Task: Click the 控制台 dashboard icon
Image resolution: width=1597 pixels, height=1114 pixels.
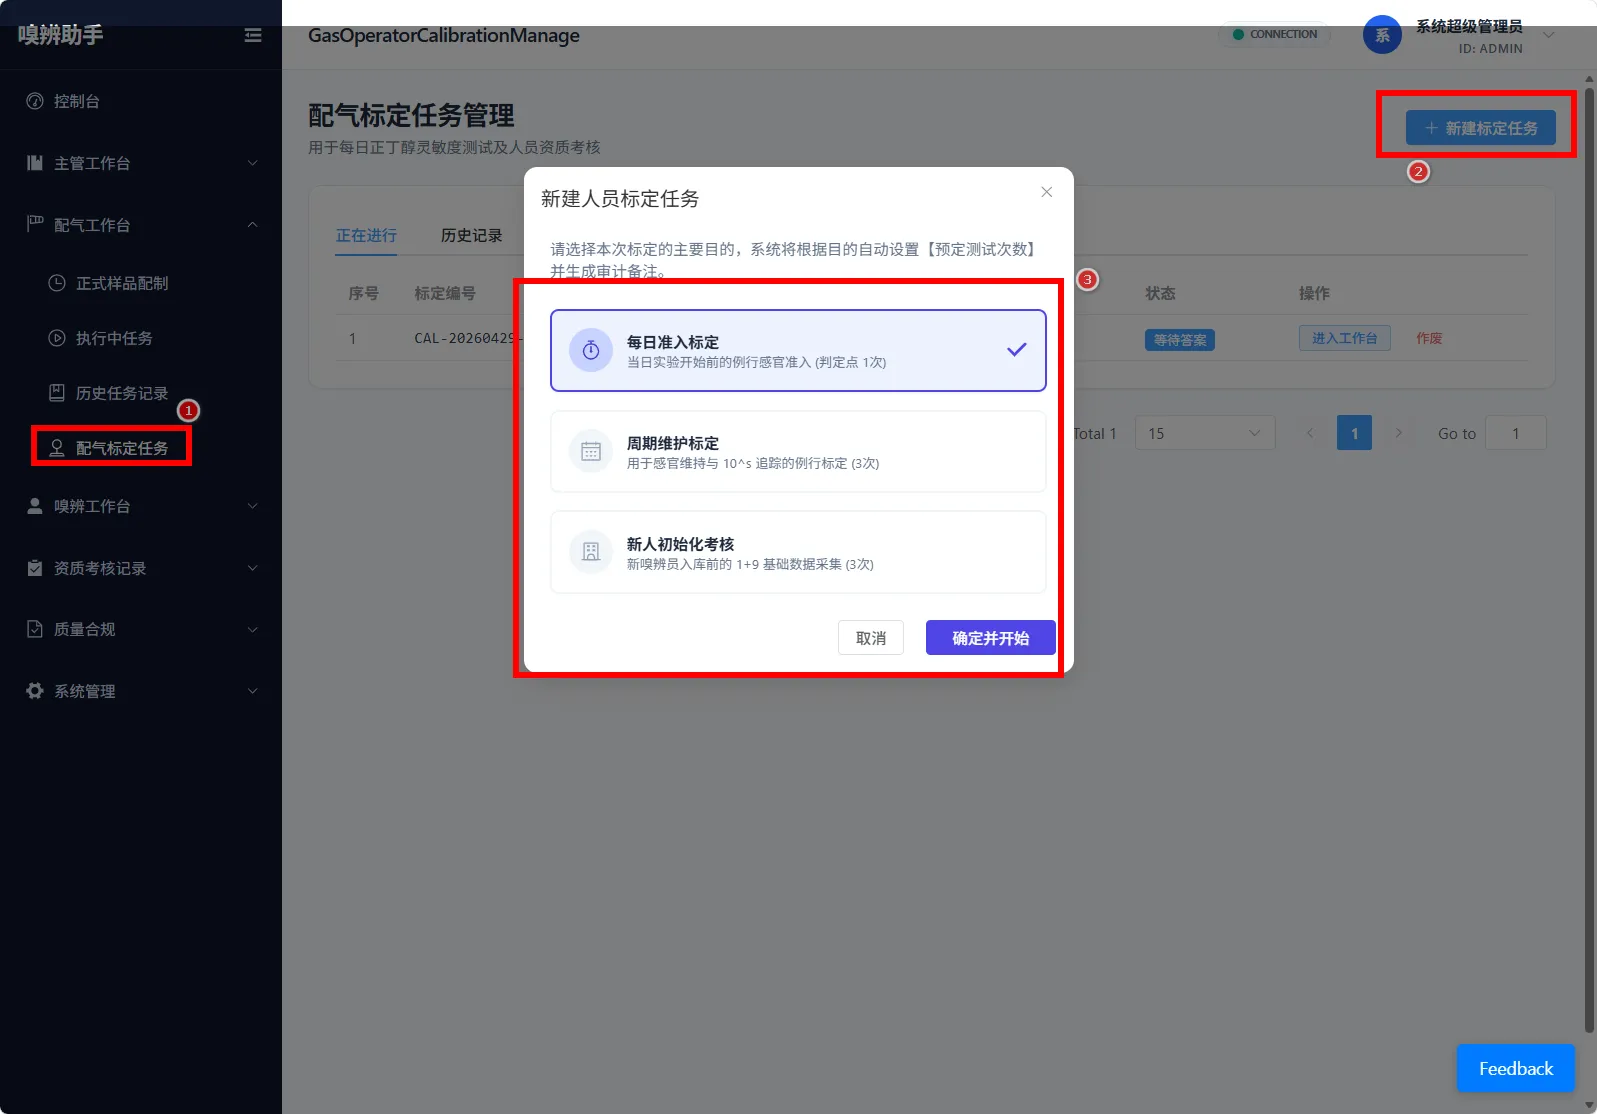Action: 35,101
